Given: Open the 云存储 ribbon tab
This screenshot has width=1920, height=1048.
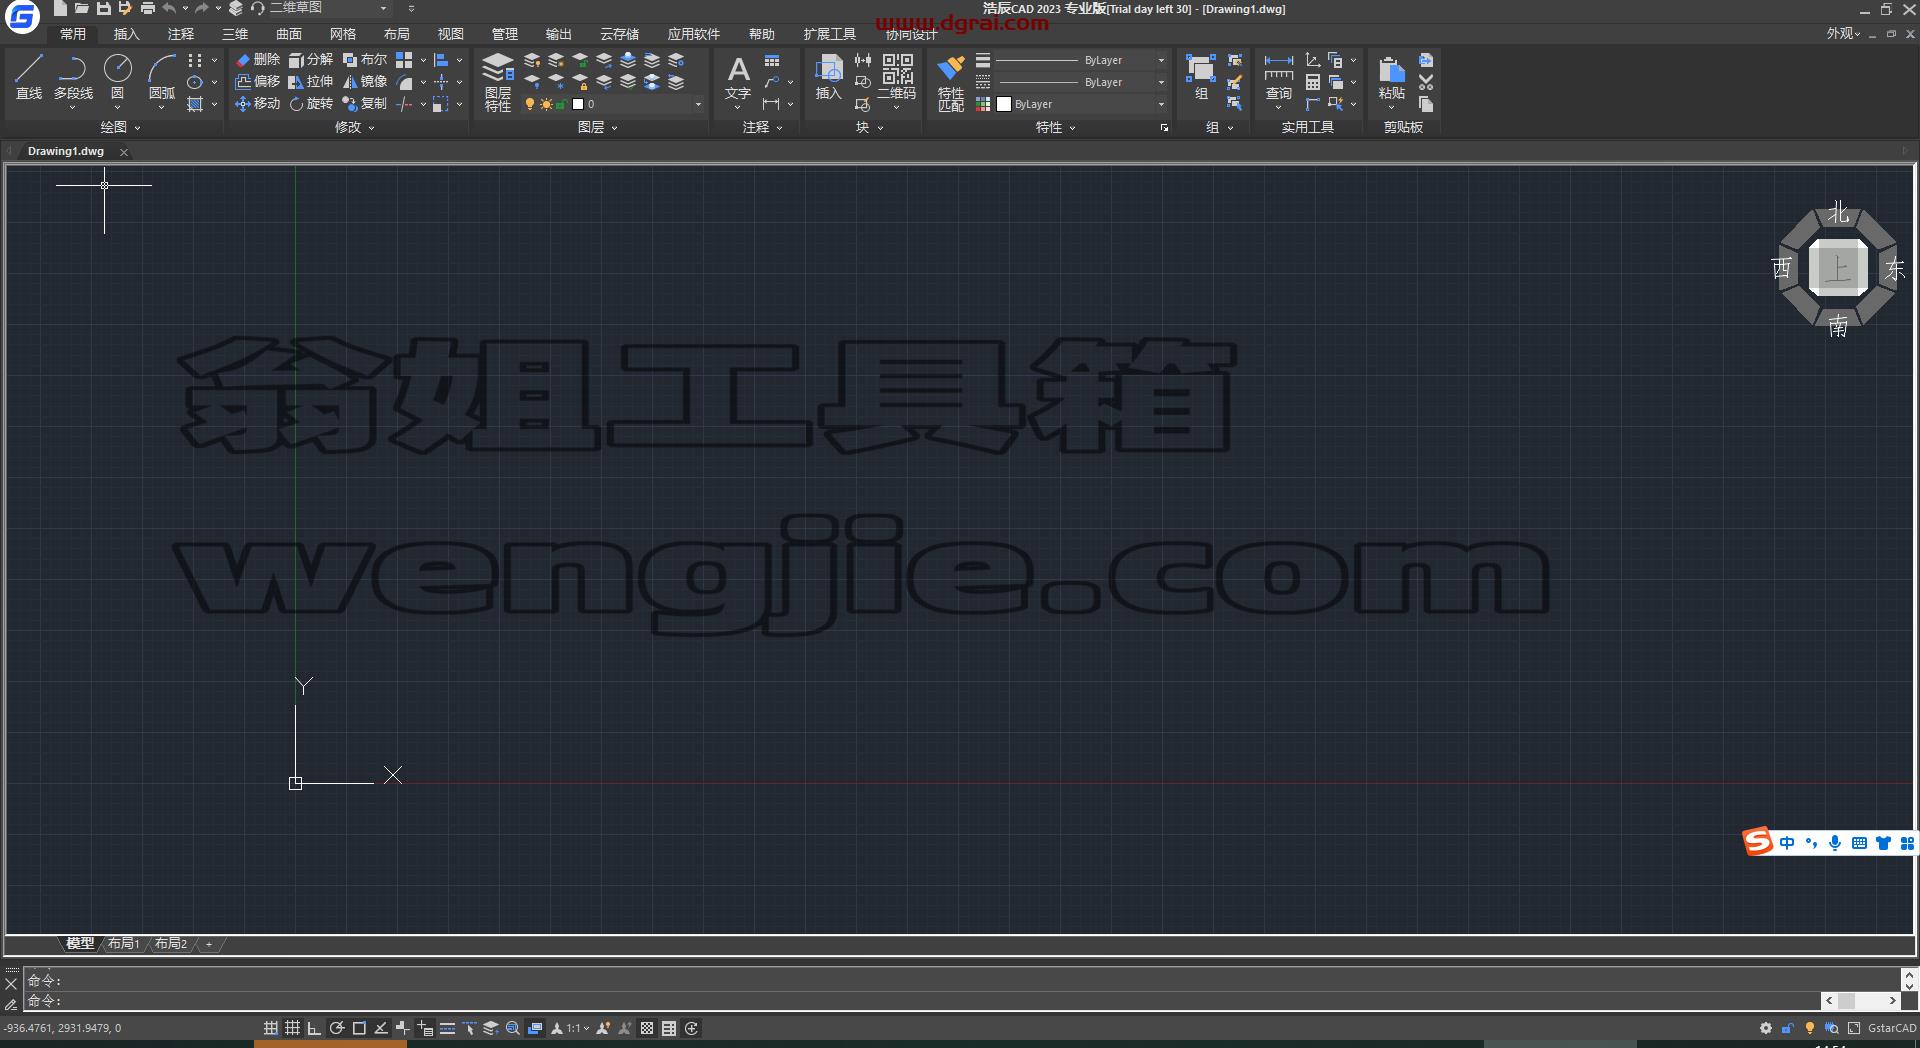Looking at the screenshot, I should [x=620, y=34].
